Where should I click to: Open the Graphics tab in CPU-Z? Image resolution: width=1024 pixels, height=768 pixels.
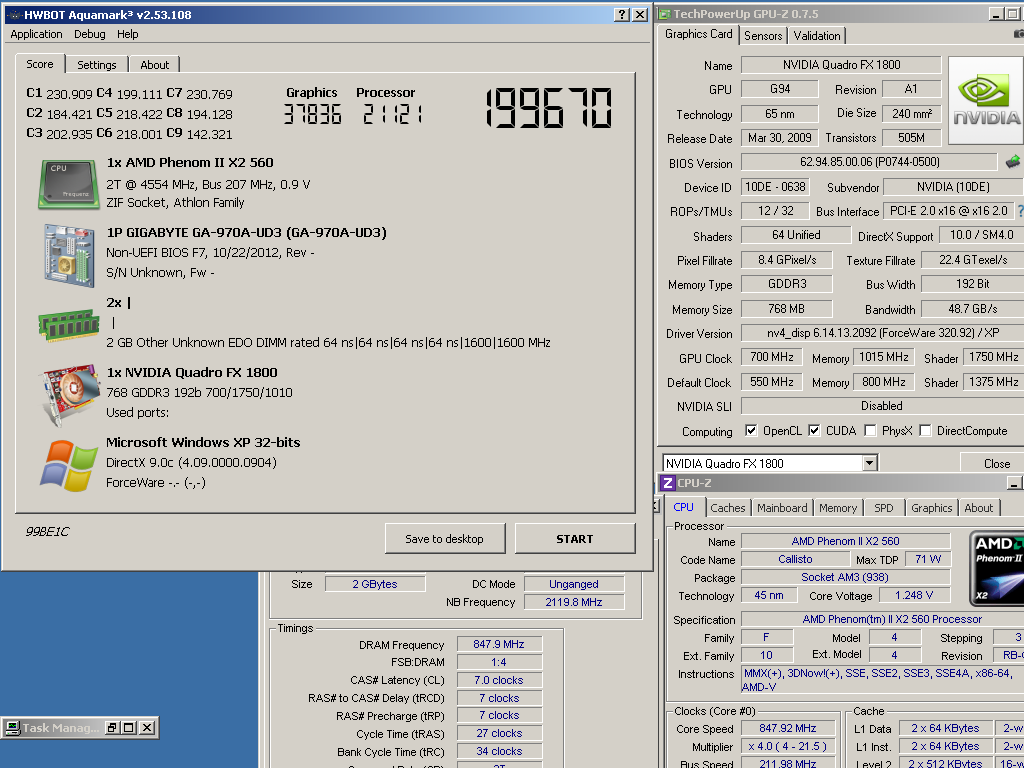pos(931,508)
